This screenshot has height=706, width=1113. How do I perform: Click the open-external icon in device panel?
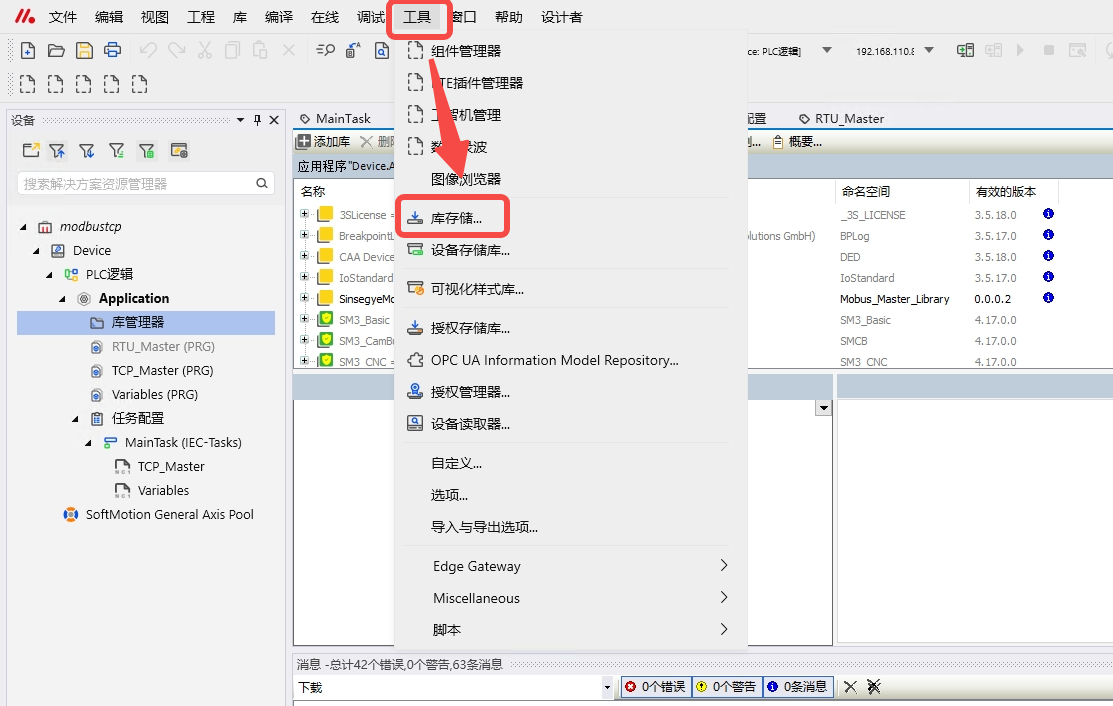tap(31, 150)
